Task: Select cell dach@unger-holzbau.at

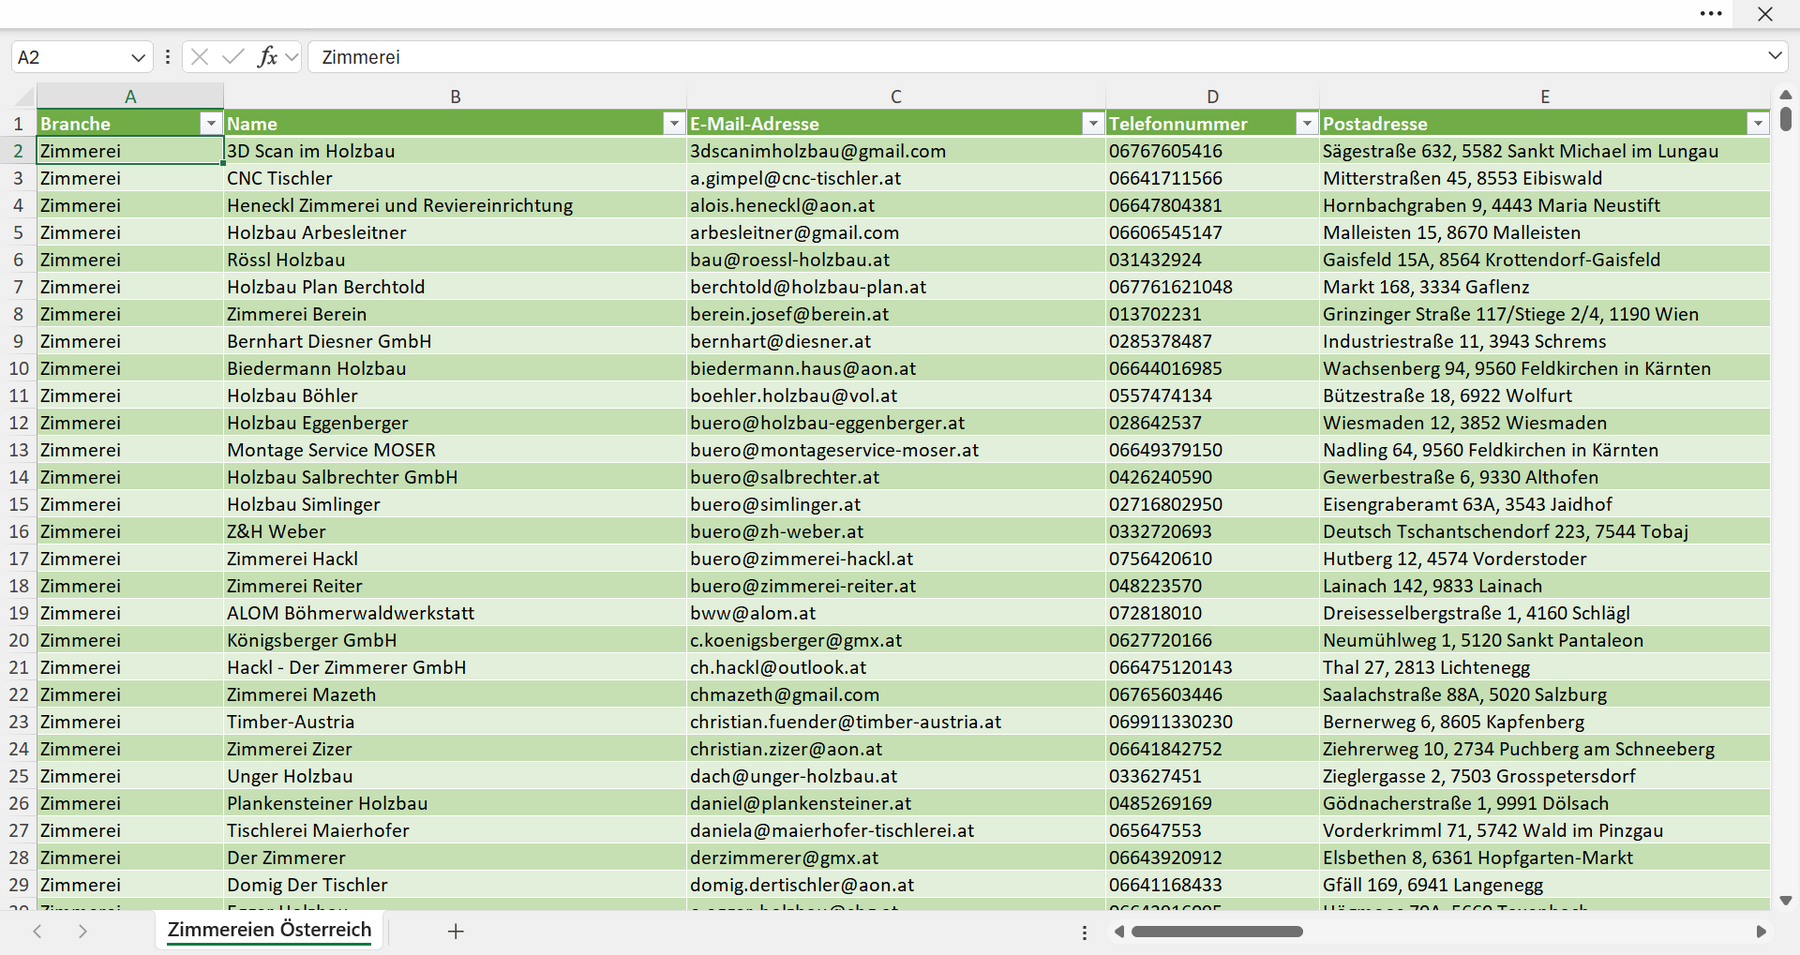Action: [896, 776]
